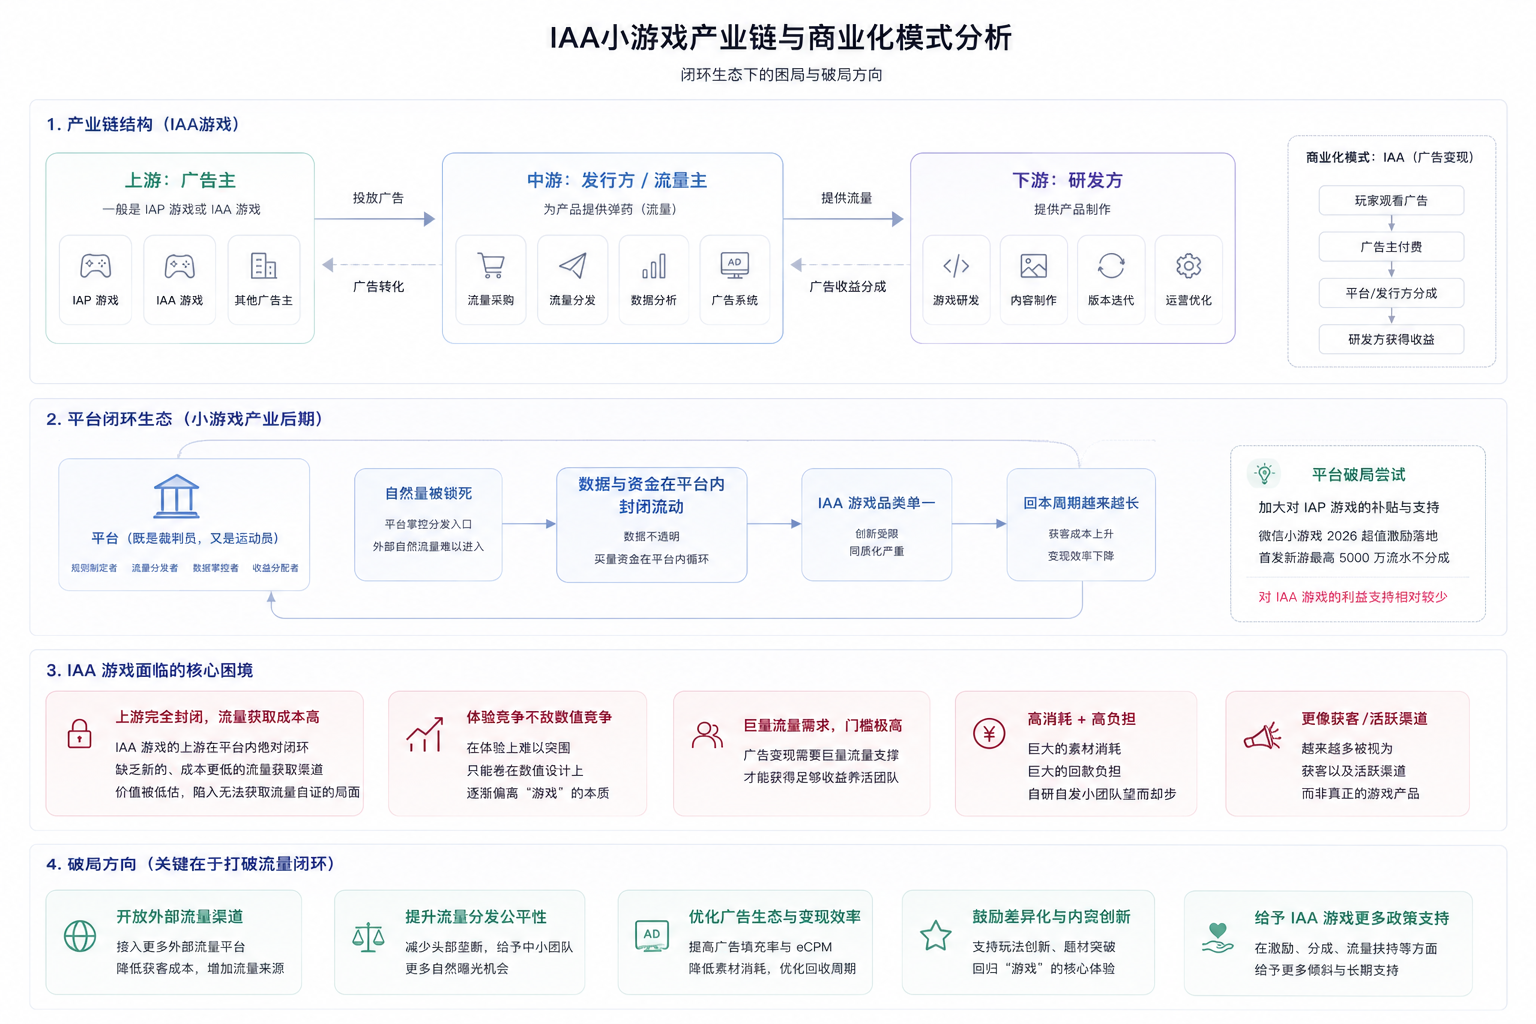
Task: Click the yen coin icon on 高消耗 card
Action: click(x=989, y=734)
